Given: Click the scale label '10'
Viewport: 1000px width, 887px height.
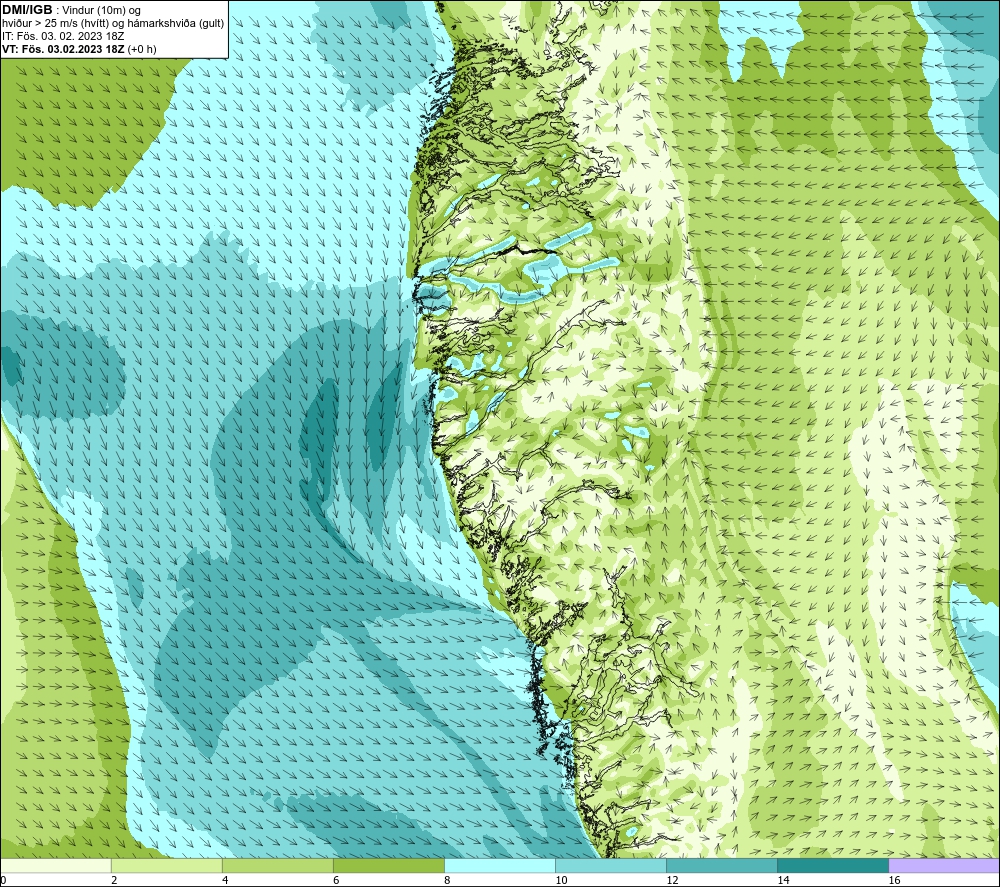Looking at the screenshot, I should pyautogui.click(x=561, y=880).
